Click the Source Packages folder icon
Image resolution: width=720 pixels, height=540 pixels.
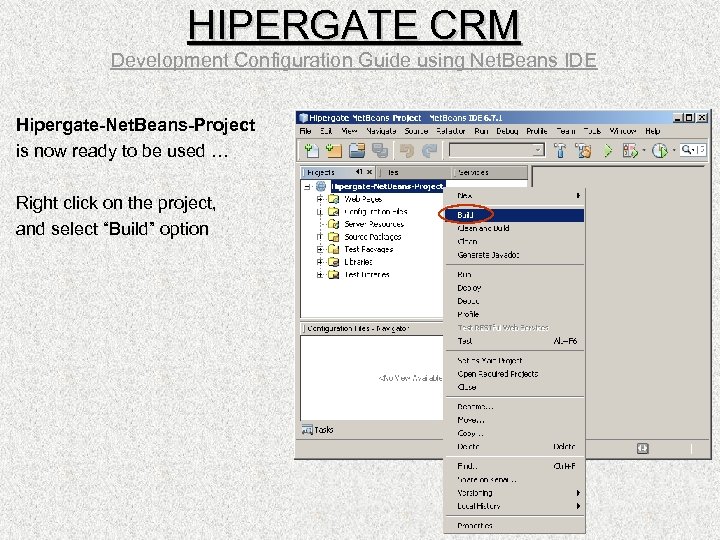(x=333, y=237)
